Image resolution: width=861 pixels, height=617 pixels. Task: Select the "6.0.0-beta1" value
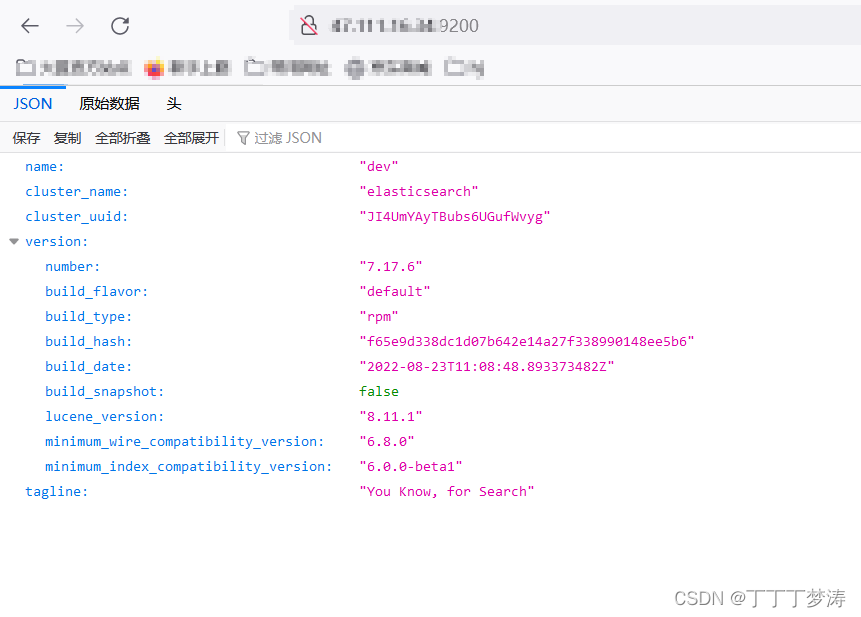[411, 467]
